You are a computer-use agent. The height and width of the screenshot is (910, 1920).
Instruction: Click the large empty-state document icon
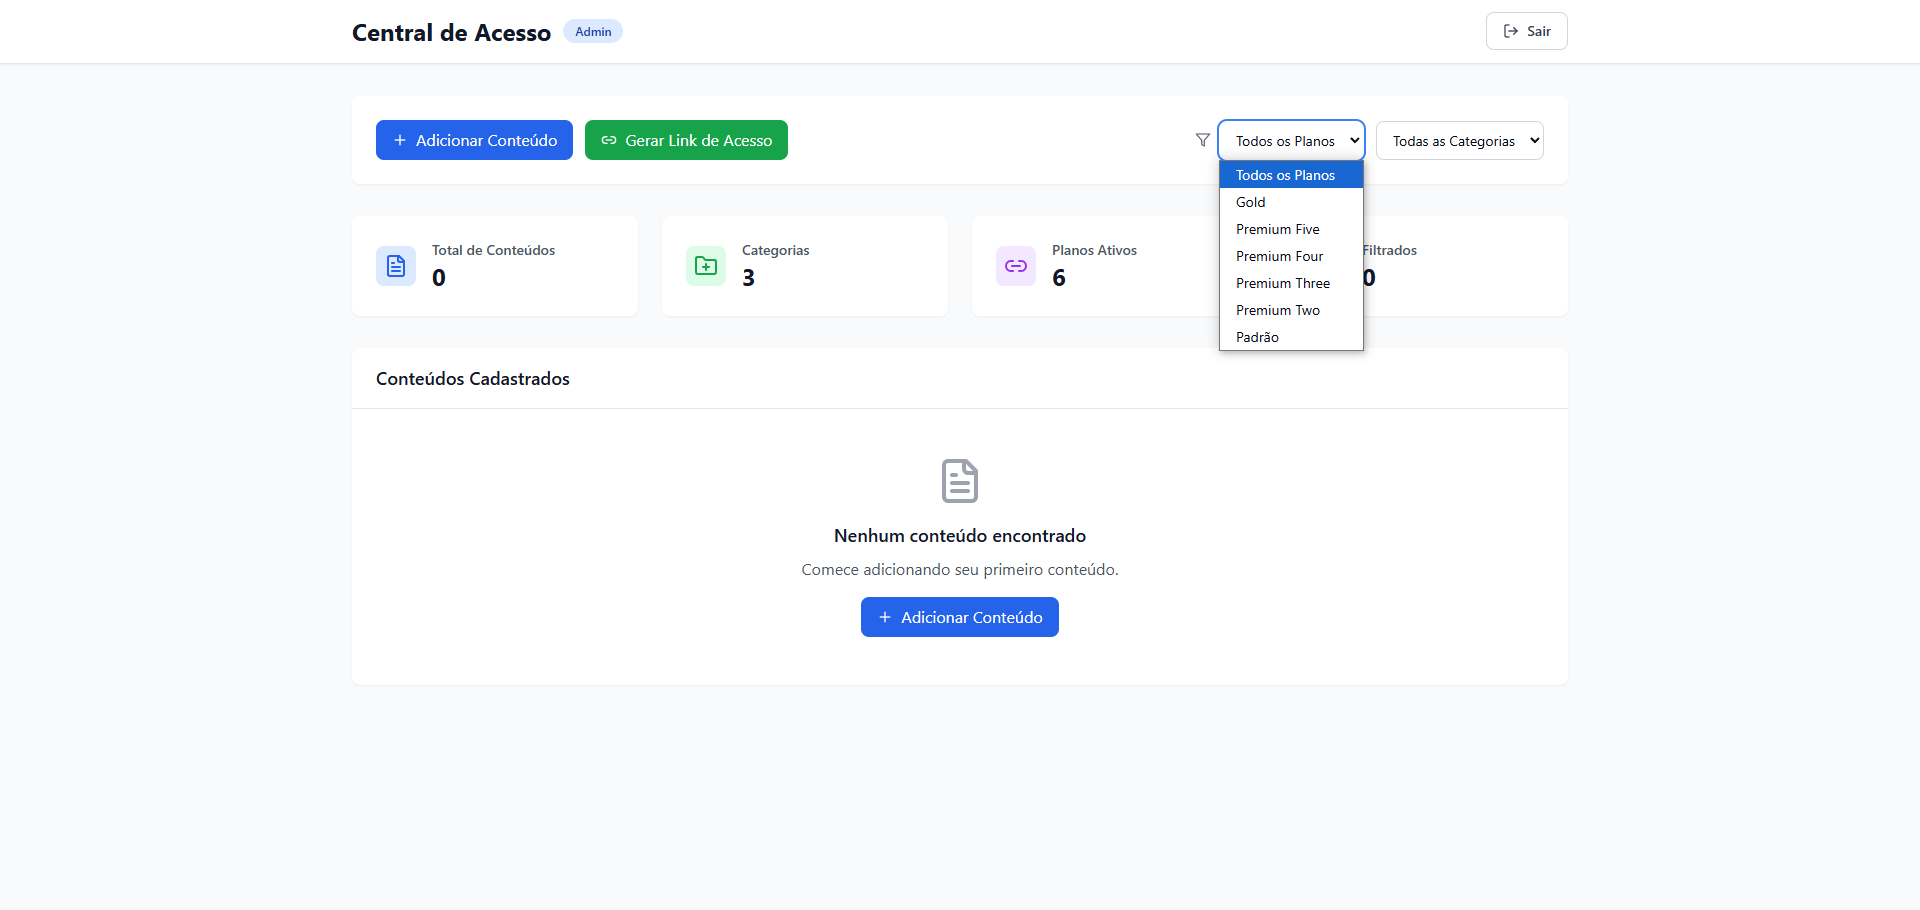tap(960, 481)
